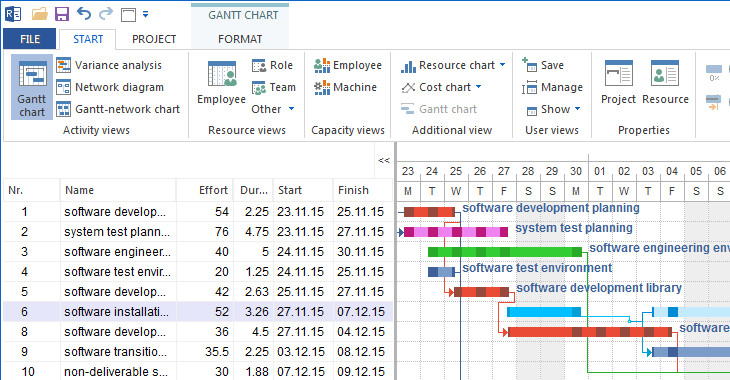Click finish date 30.11.15 in row 3
Viewport: 730px width, 380px height.
pos(360,252)
